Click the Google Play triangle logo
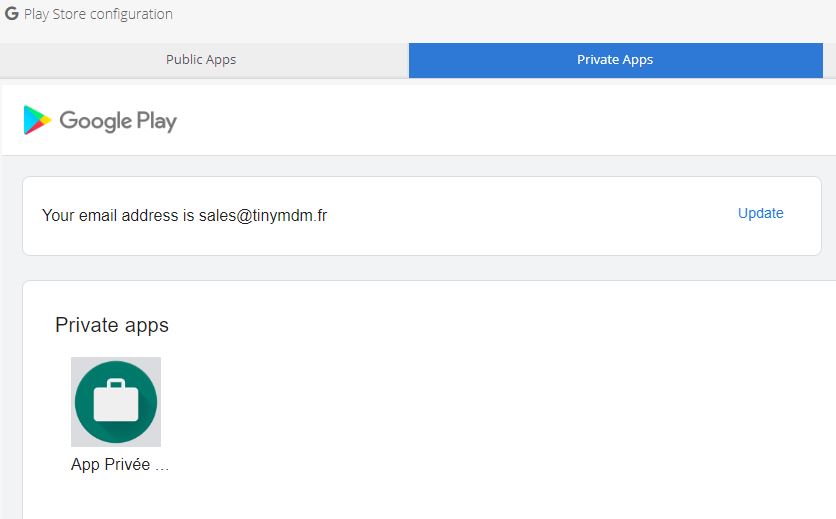 (37, 120)
